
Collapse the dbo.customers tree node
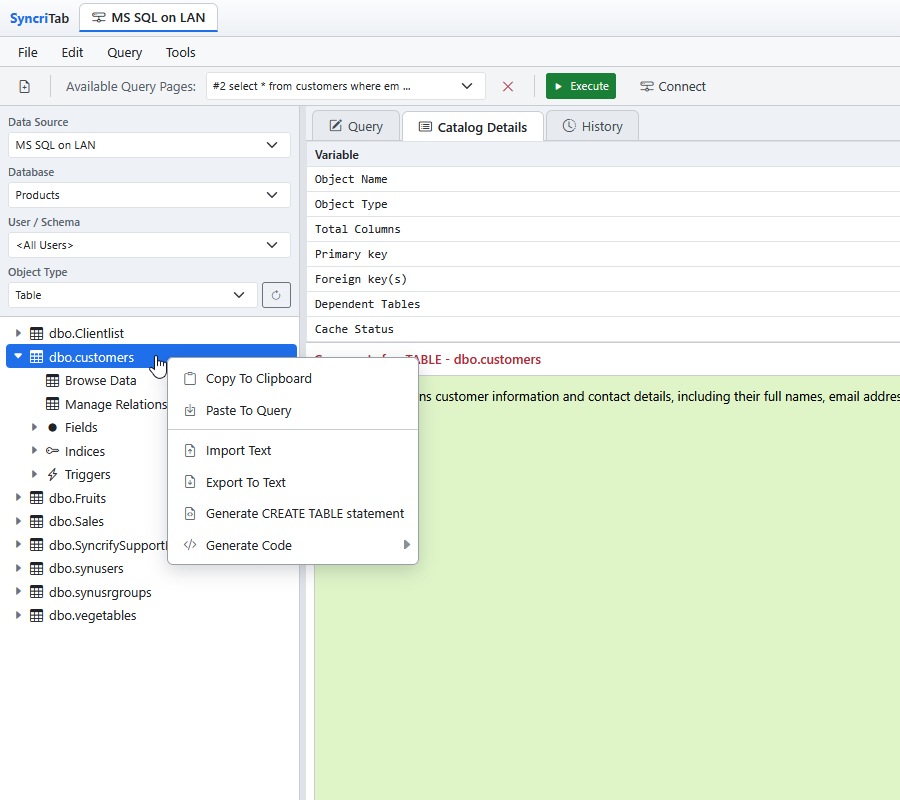click(18, 356)
